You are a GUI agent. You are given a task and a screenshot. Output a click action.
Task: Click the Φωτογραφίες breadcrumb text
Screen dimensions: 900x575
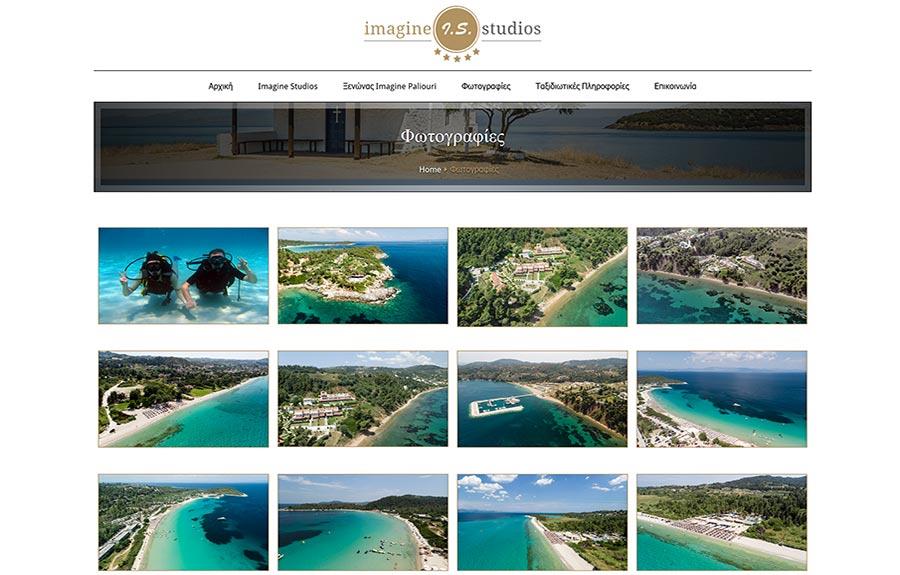474,169
